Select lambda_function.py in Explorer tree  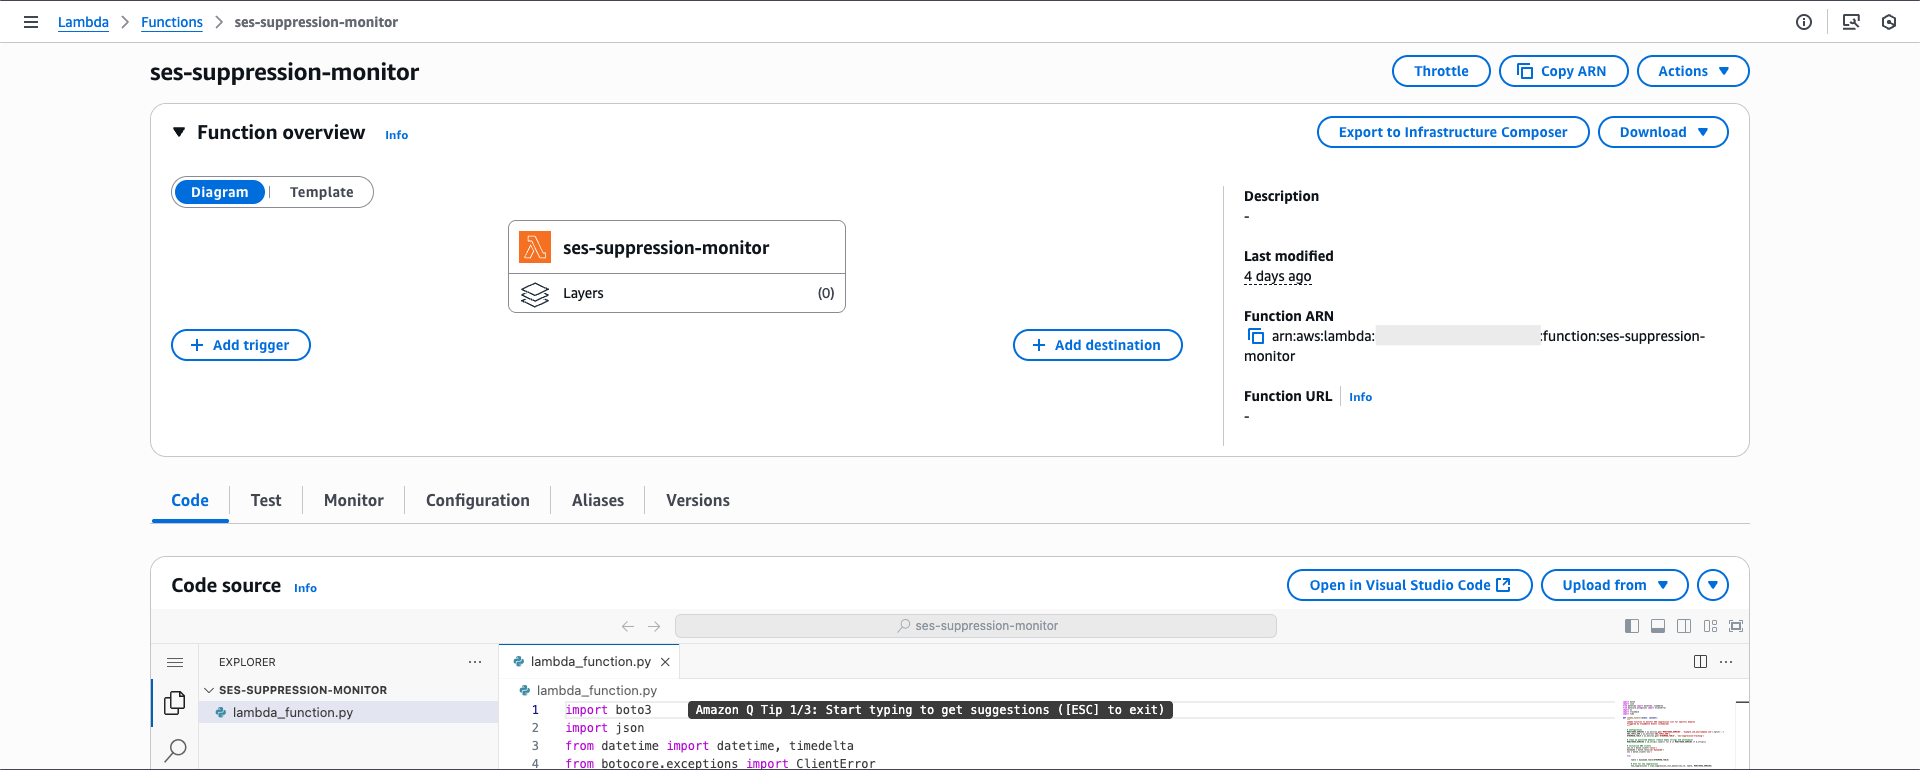tap(349, 712)
